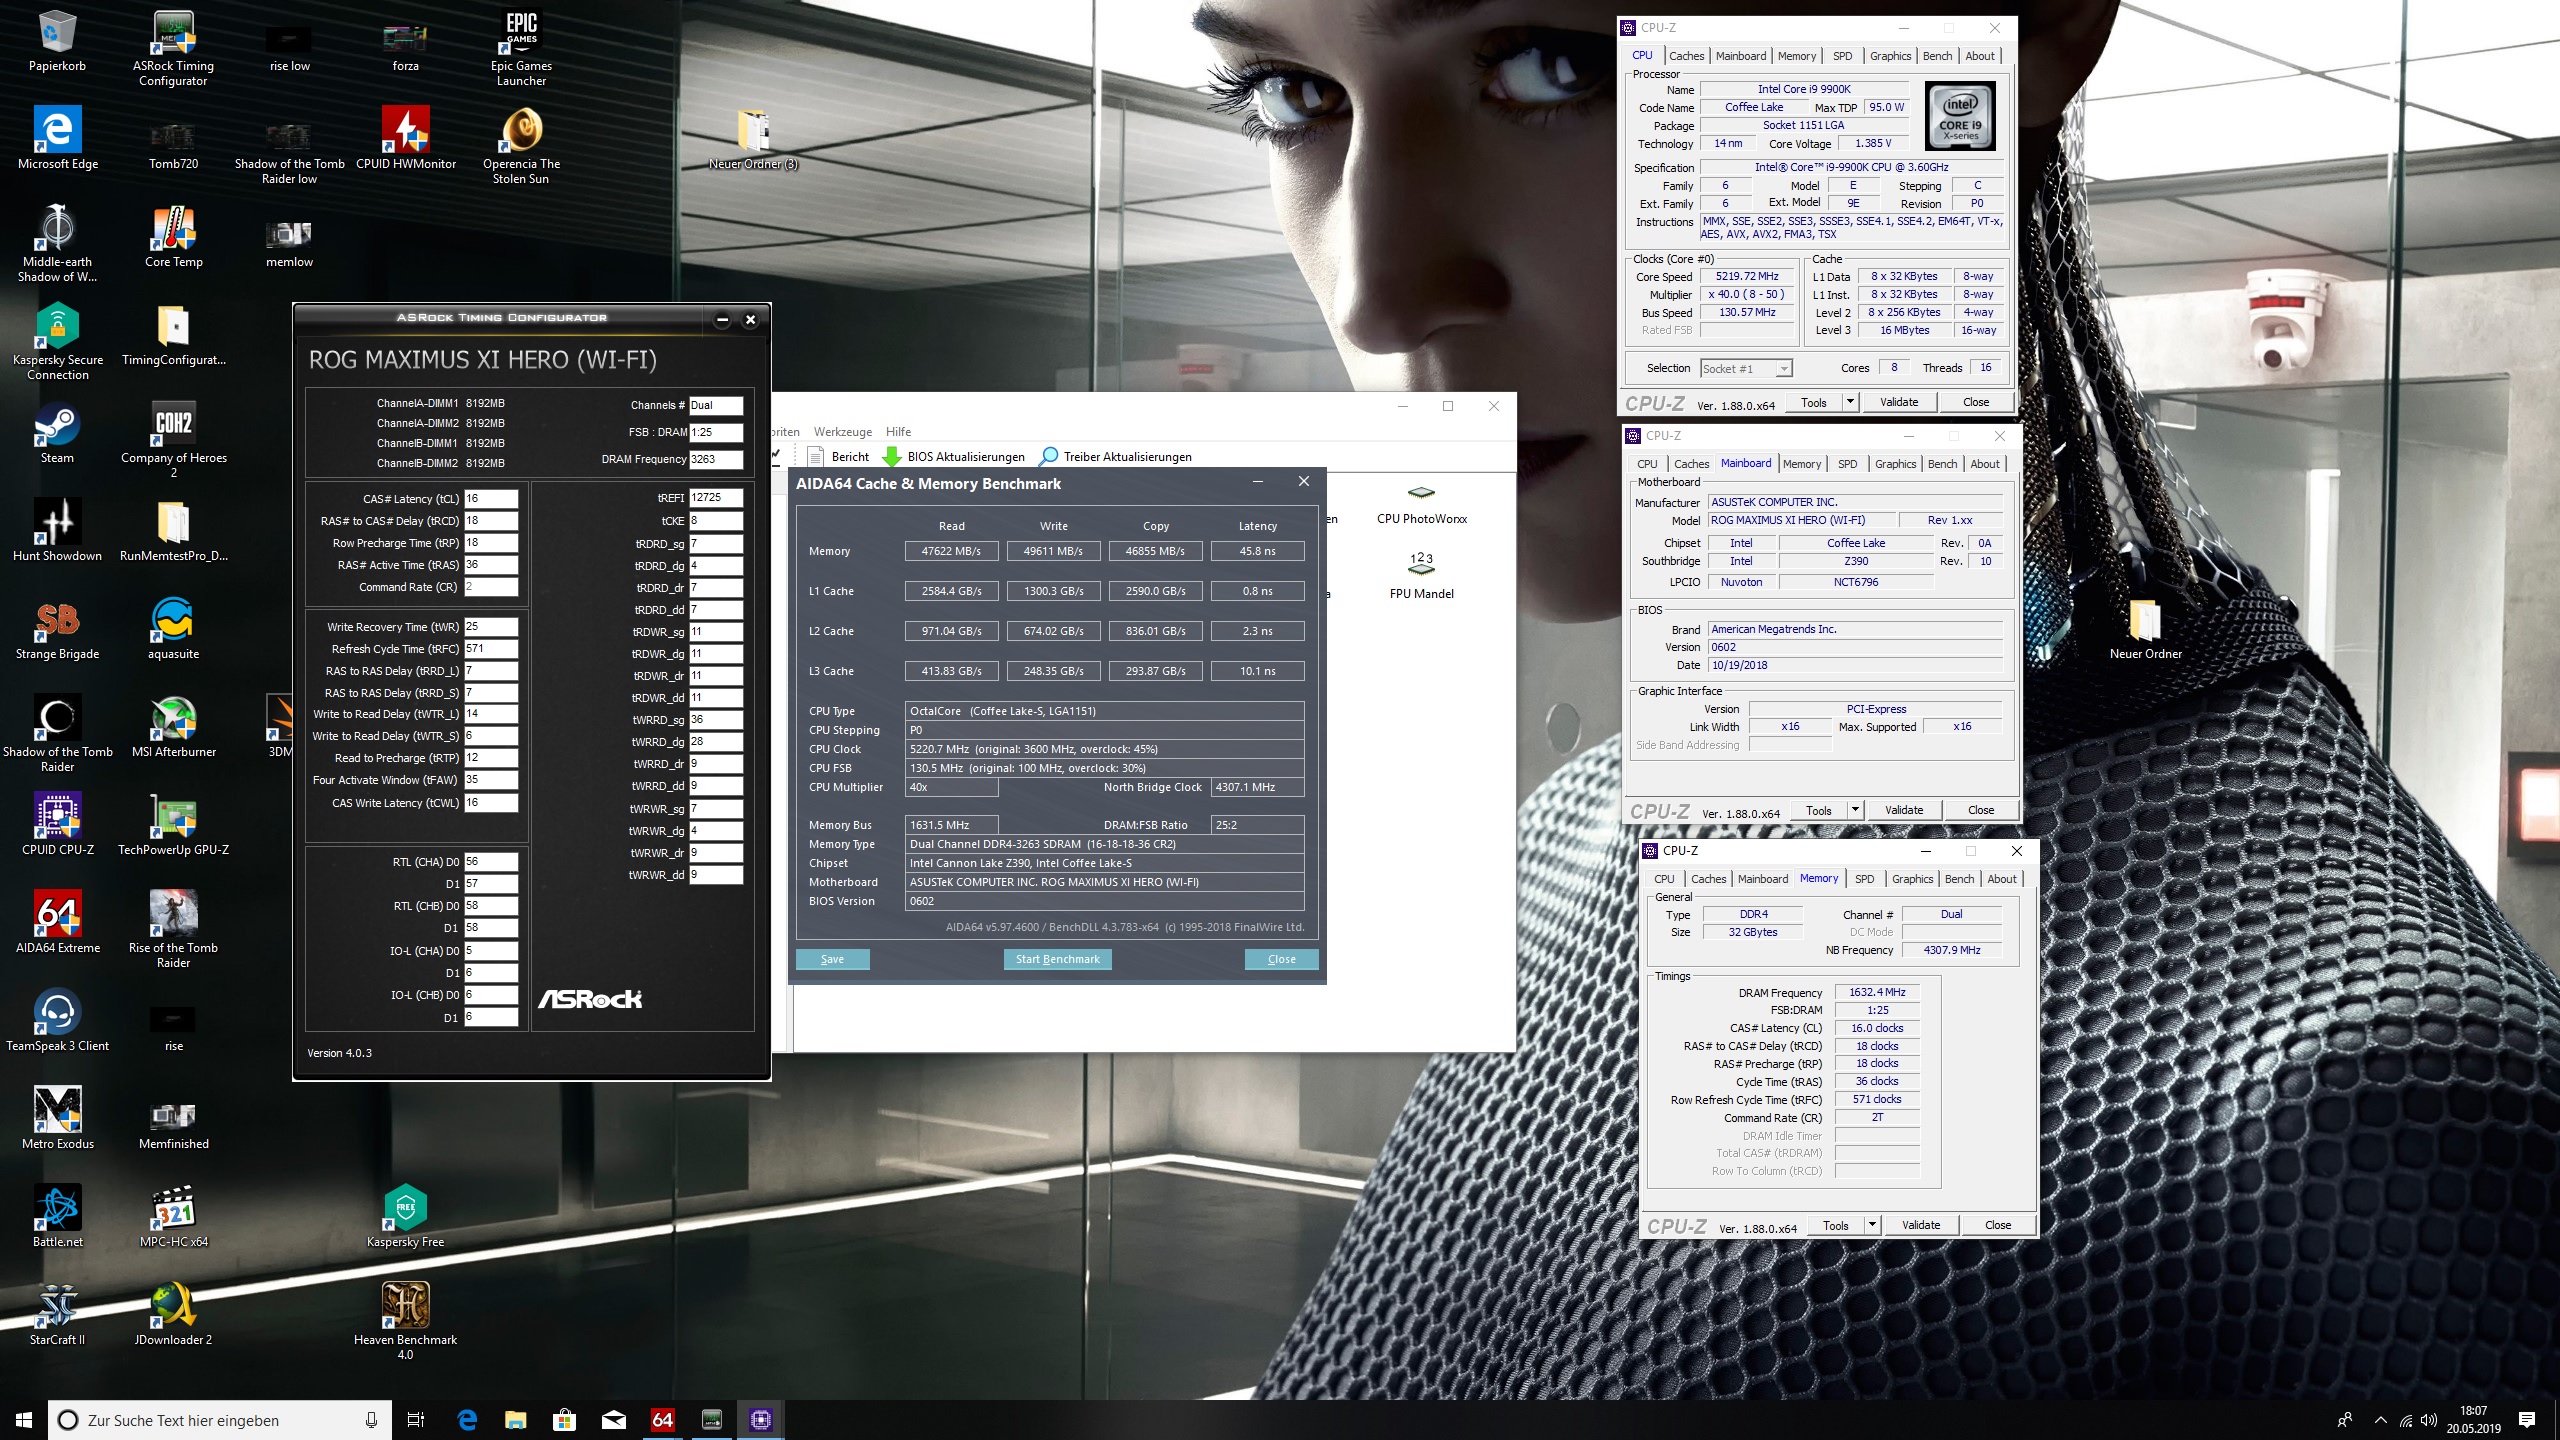Click the tREFI value field
Screen dimensions: 2560x1440
pos(715,497)
